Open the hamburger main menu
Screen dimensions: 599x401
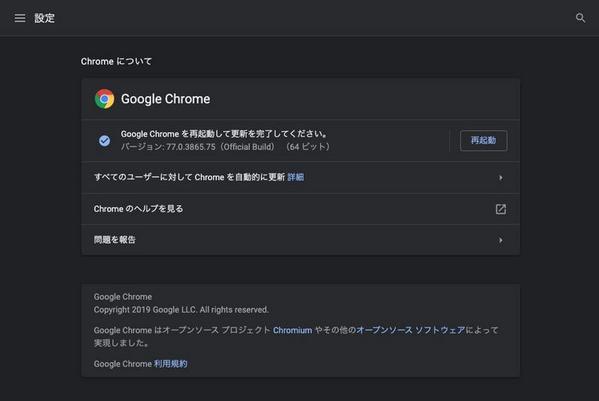pyautogui.click(x=20, y=18)
